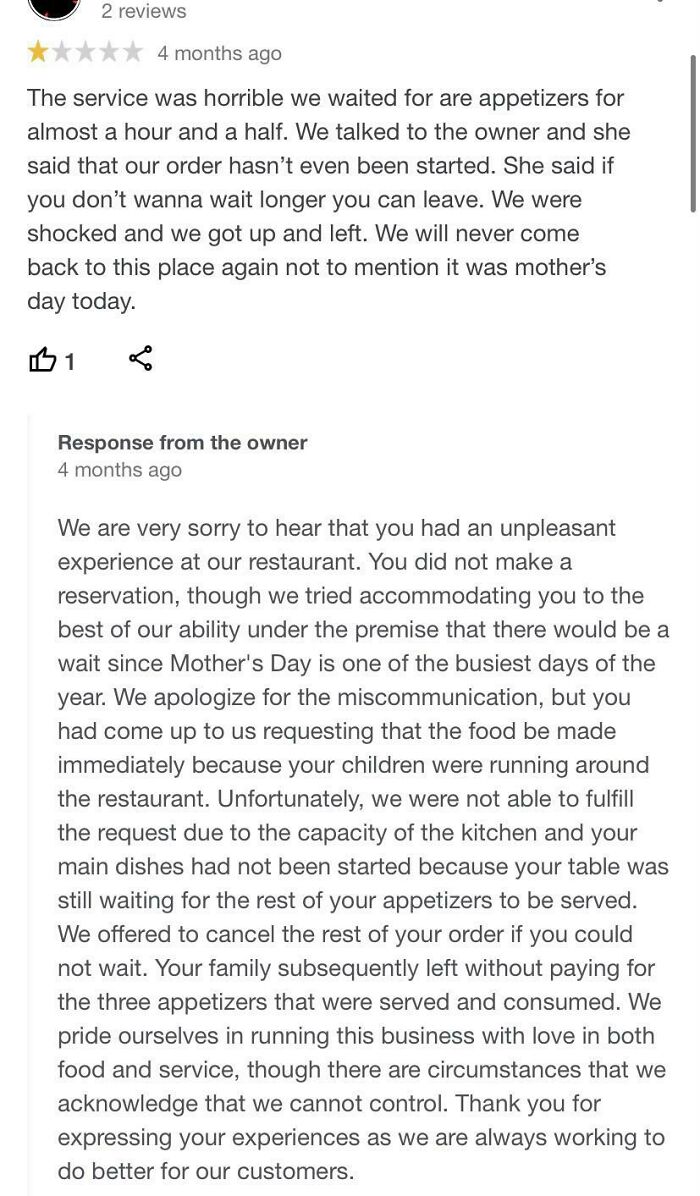700x1196 pixels.
Task: Open the share icon beside the like button
Action: (140, 358)
